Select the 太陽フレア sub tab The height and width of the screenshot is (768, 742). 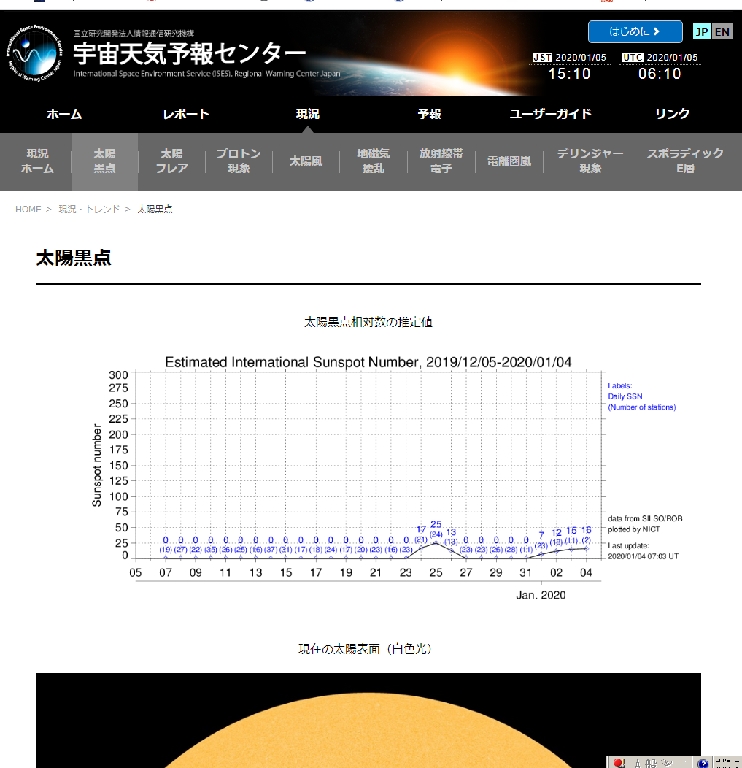[x=172, y=161]
